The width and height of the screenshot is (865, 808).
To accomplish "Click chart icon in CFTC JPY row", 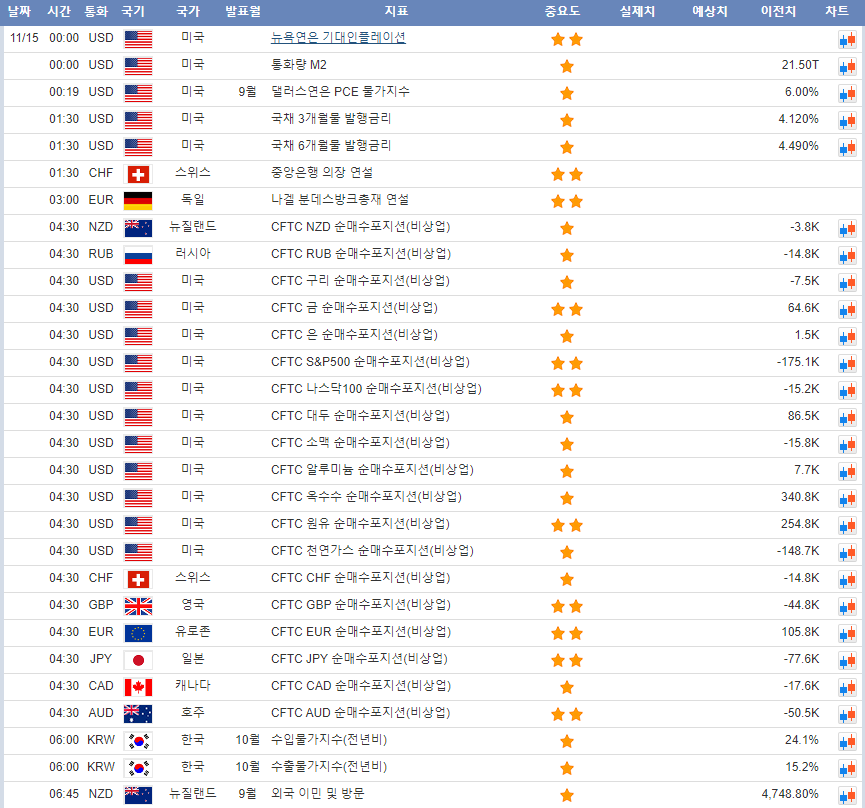I will coord(847,660).
